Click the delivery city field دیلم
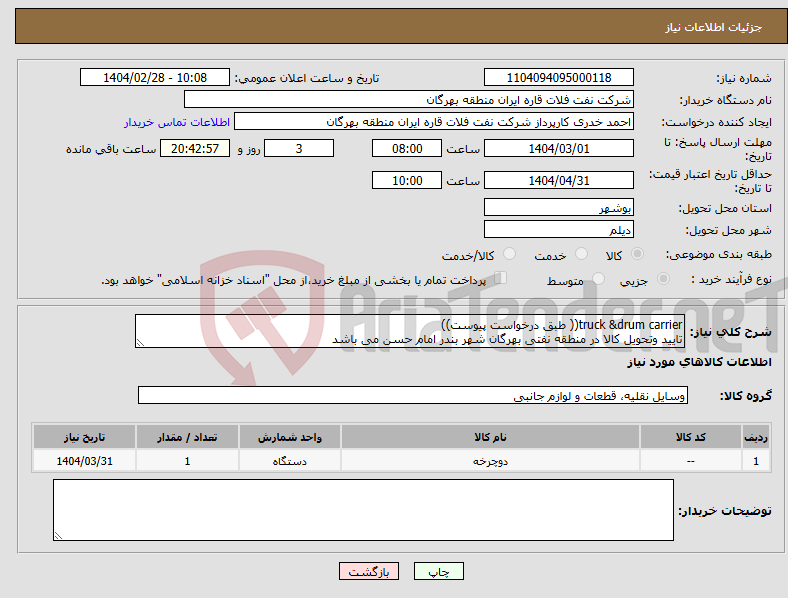 tap(558, 230)
